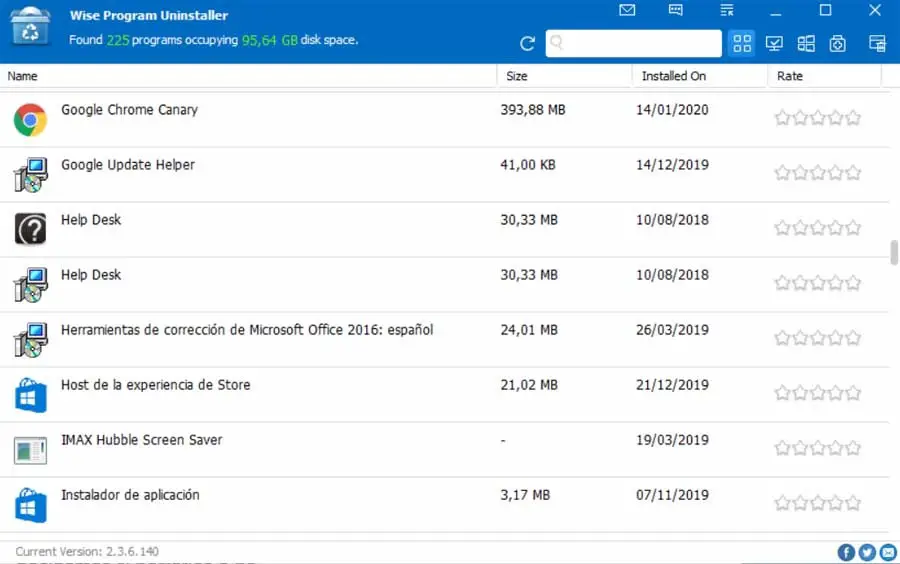
Task: Click the Current Version 2.3.6.140 text
Action: [x=87, y=552]
